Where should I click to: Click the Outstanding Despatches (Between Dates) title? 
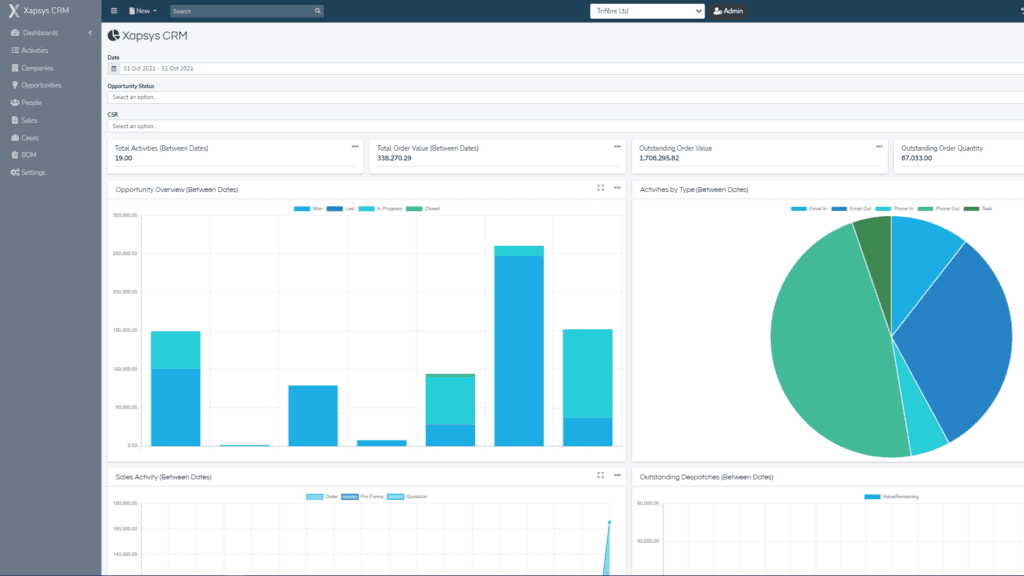coord(707,477)
